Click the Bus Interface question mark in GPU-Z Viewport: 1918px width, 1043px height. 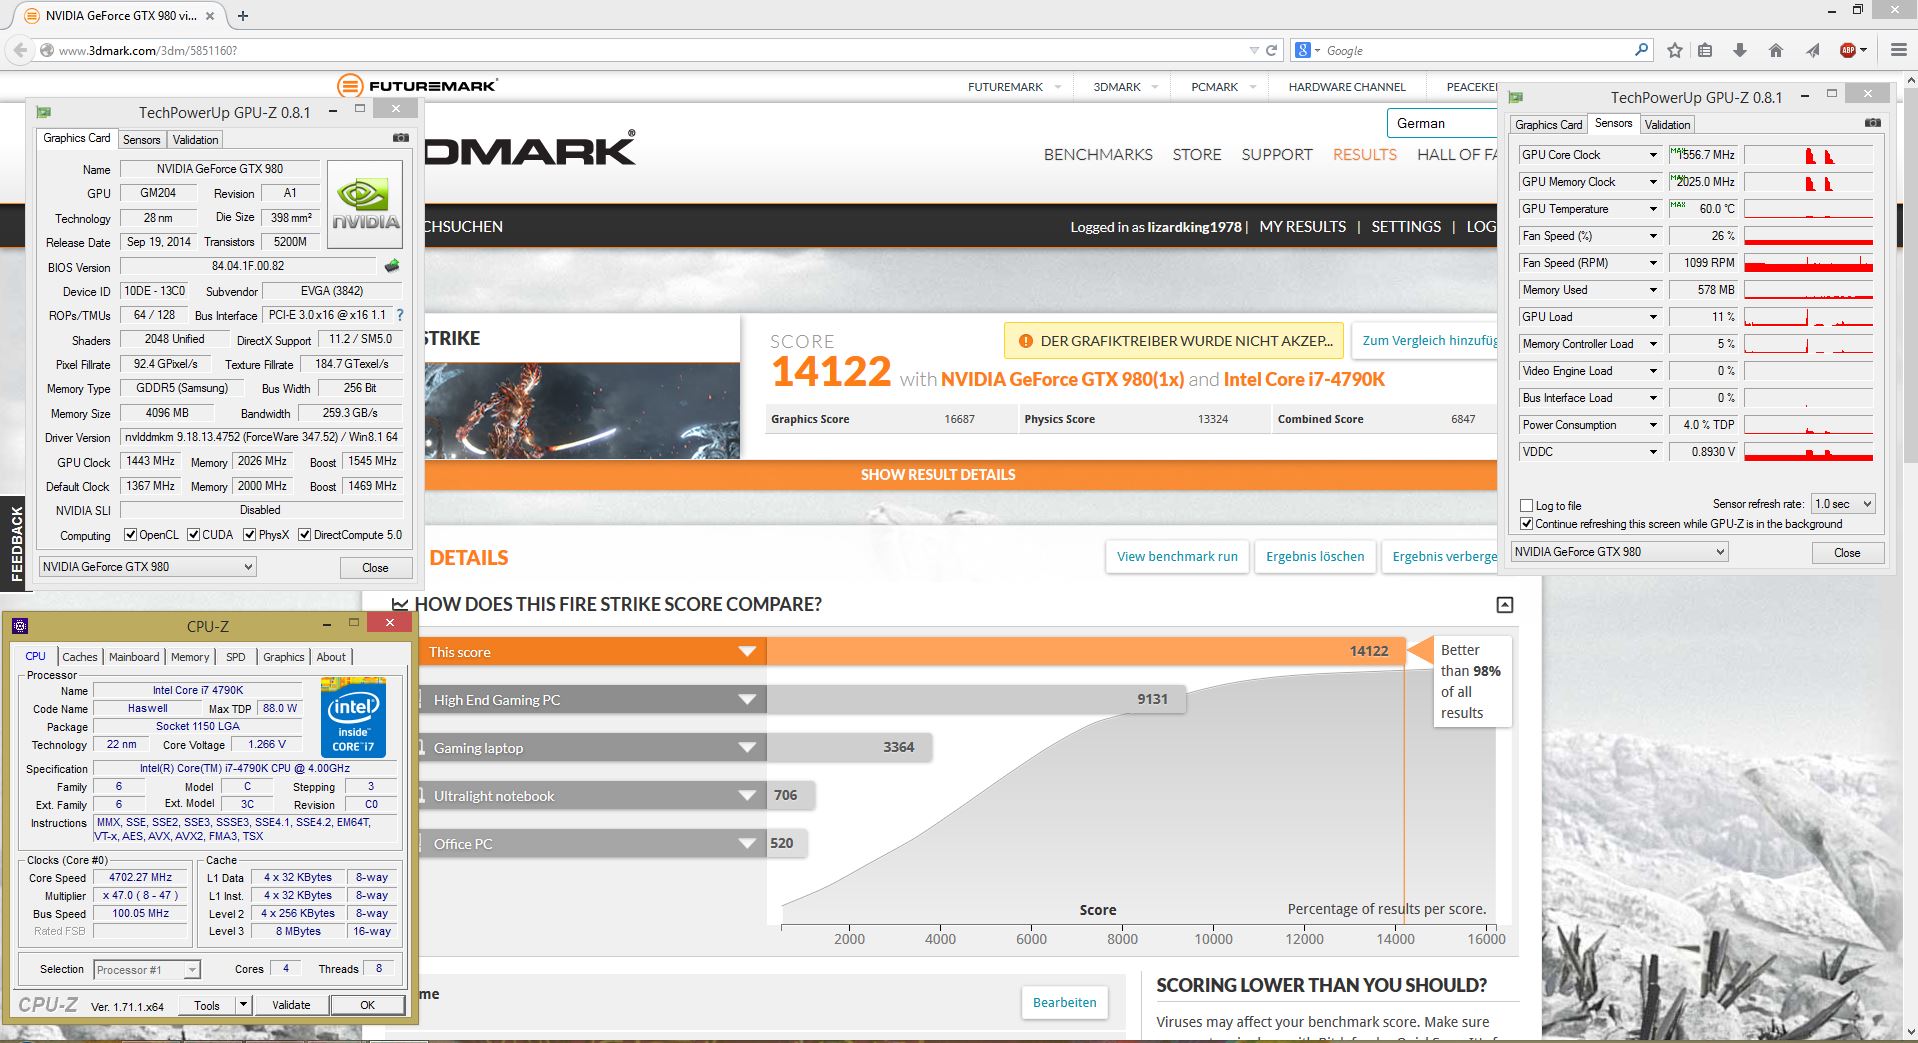click(x=400, y=315)
